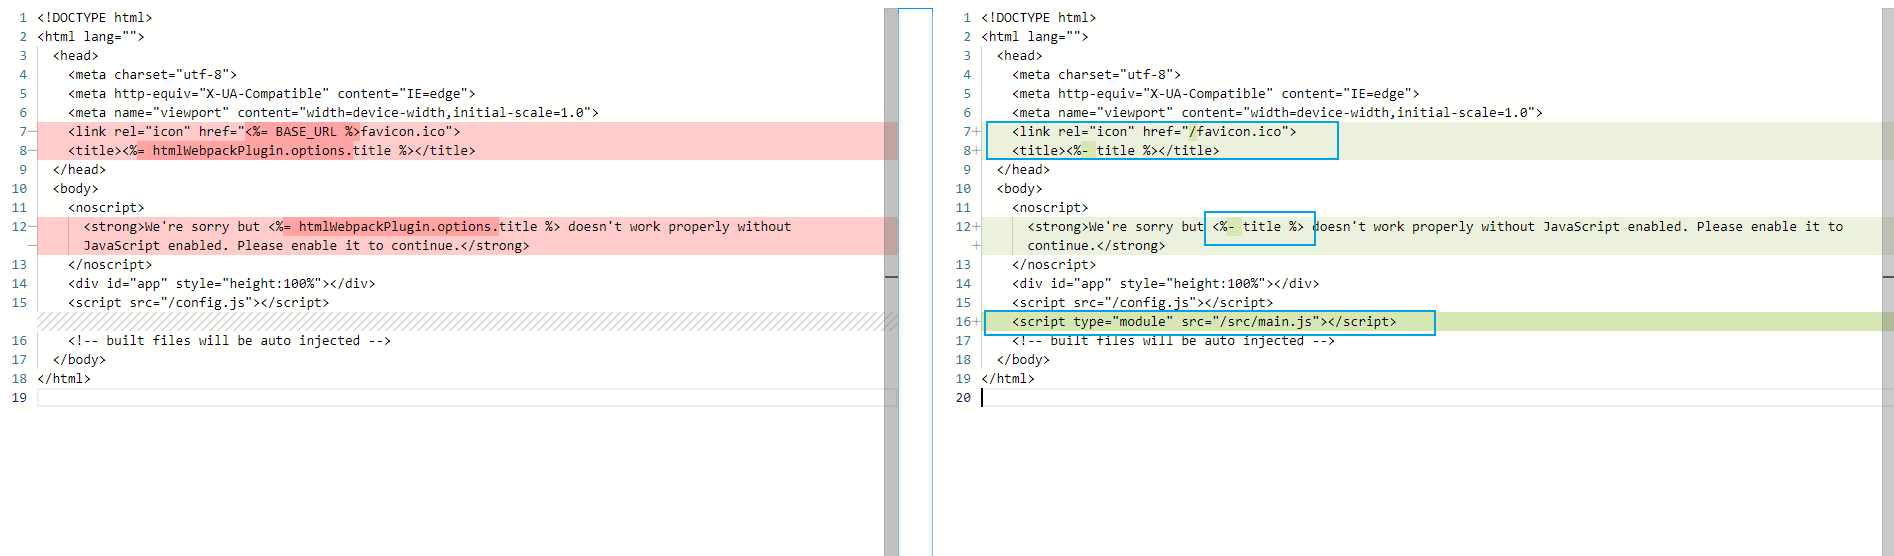Screen dimensions: 1894x556
Task: Click wrapped line starting 'continue.</strong>'
Action: 1096,246
